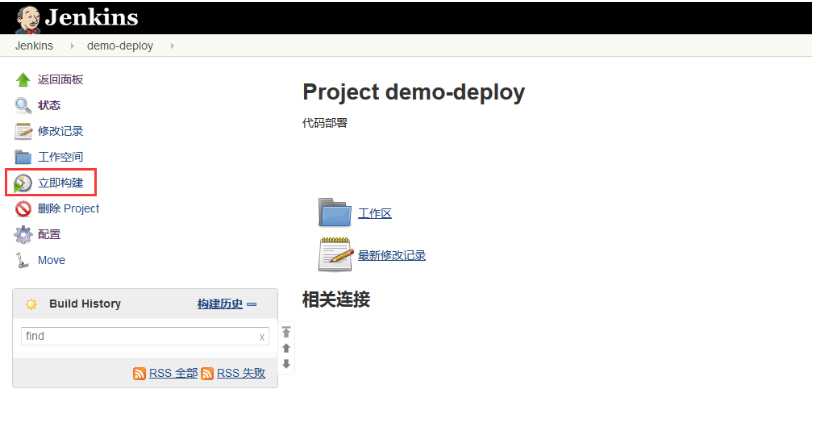
Task: Open the 构建历史 trend link
Action: click(x=220, y=304)
